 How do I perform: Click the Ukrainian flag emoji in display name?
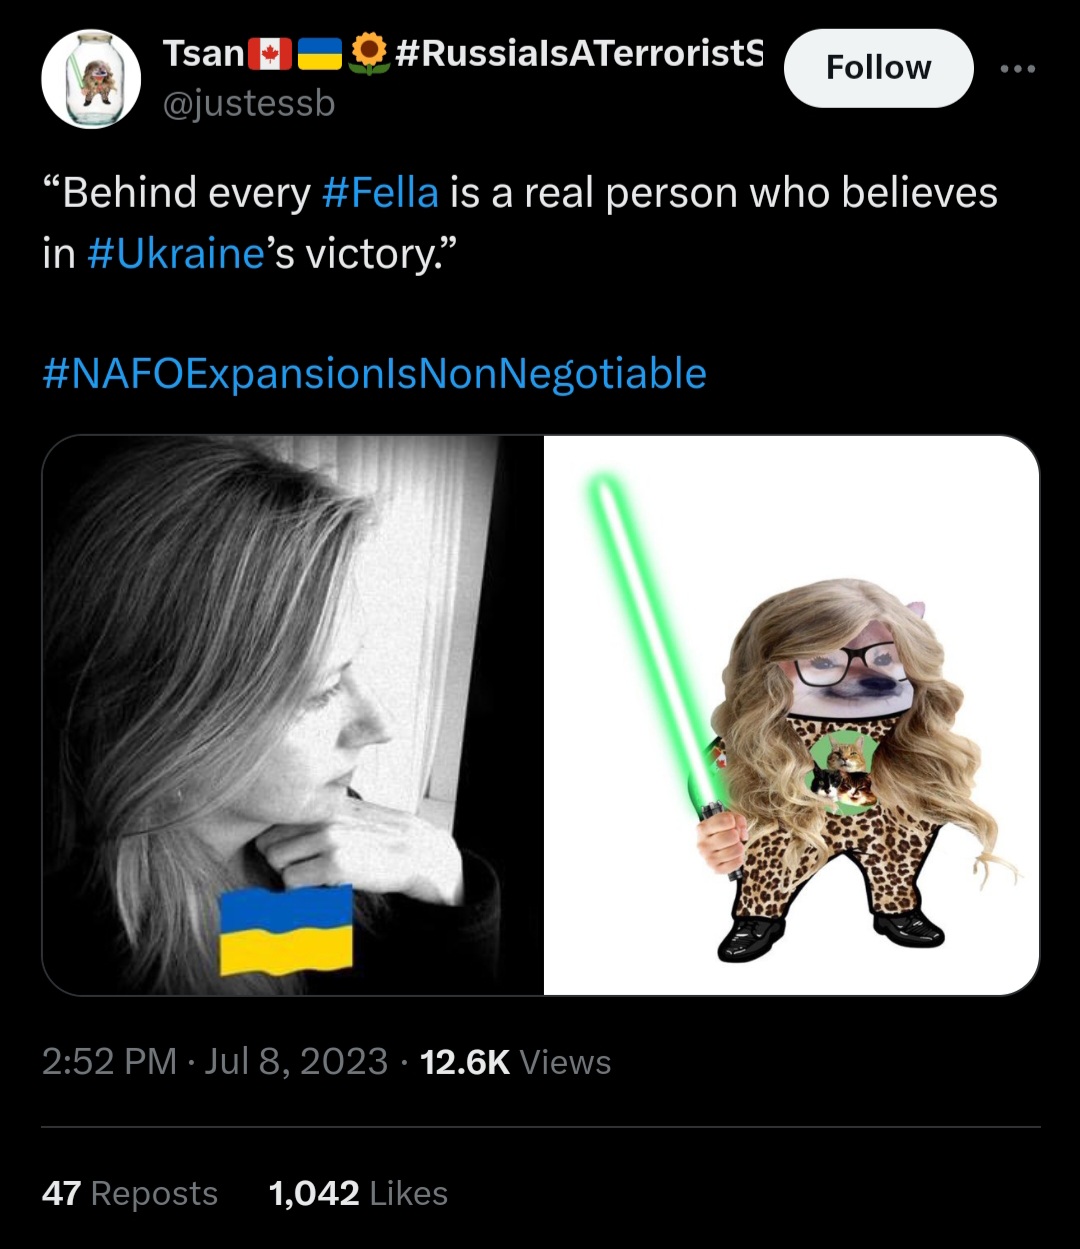pos(320,54)
